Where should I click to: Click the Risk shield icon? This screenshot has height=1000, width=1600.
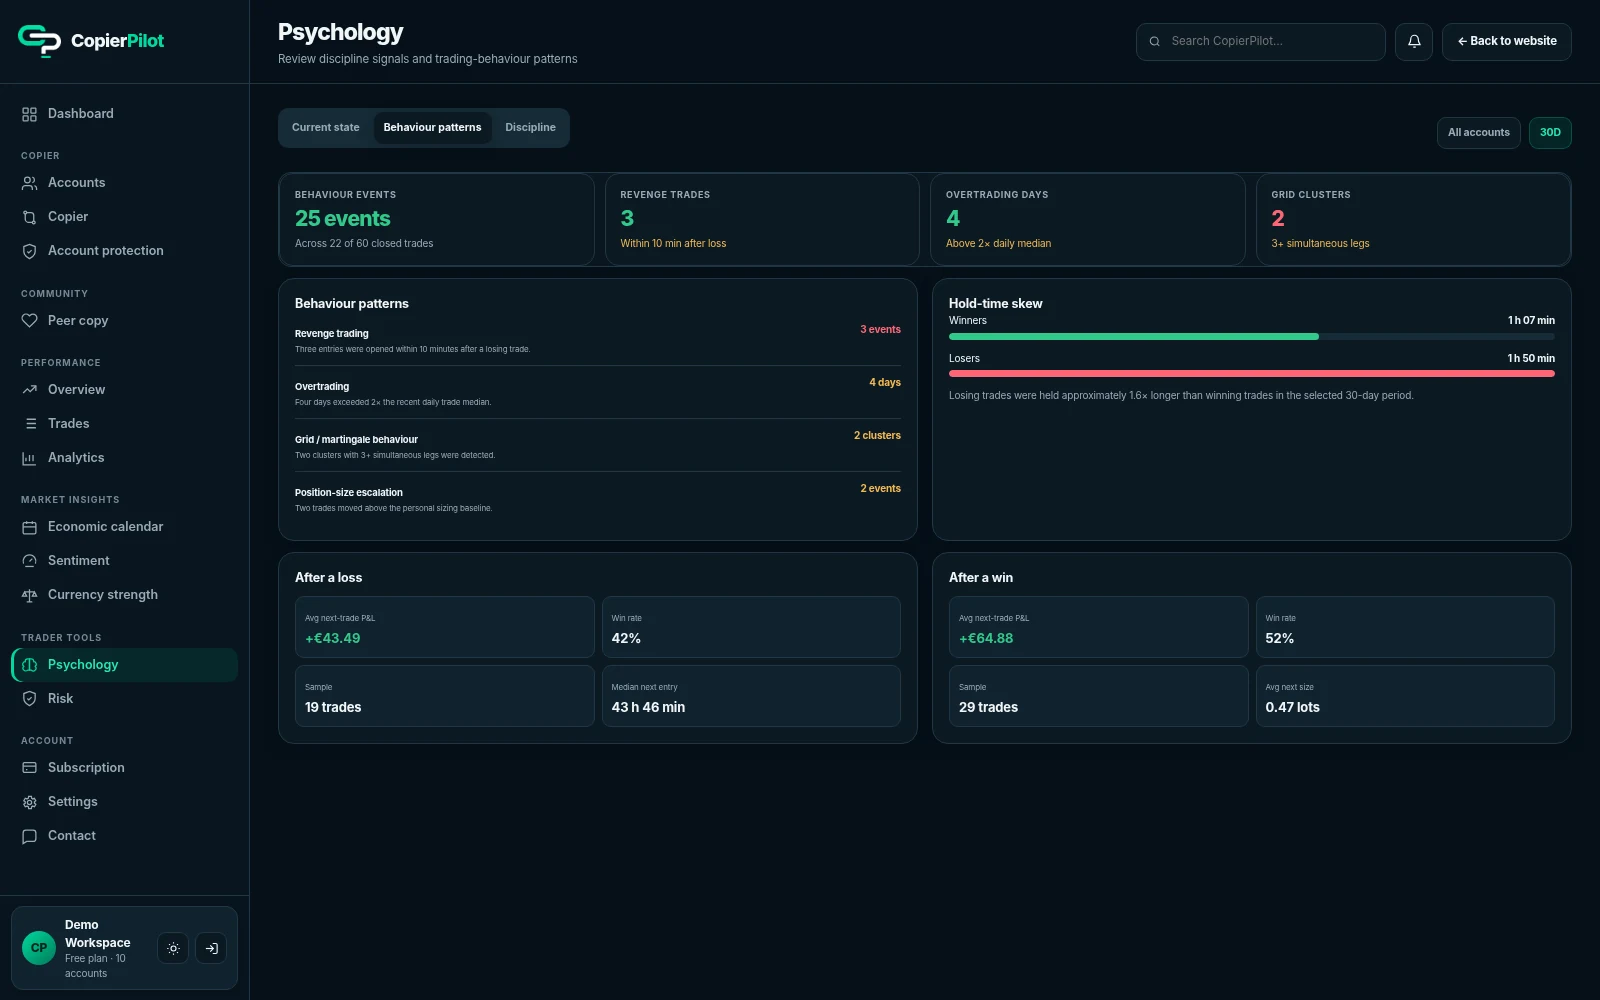(x=29, y=699)
